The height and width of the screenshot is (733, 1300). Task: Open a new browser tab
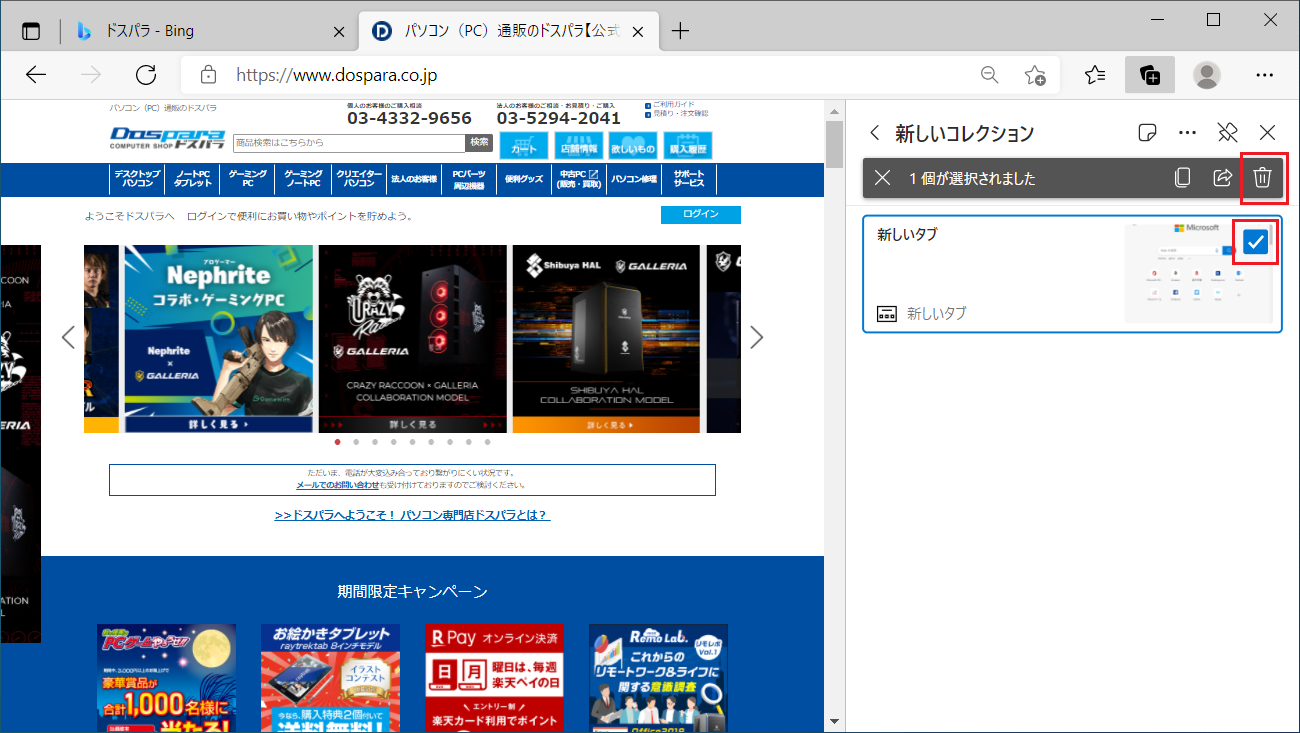(680, 31)
